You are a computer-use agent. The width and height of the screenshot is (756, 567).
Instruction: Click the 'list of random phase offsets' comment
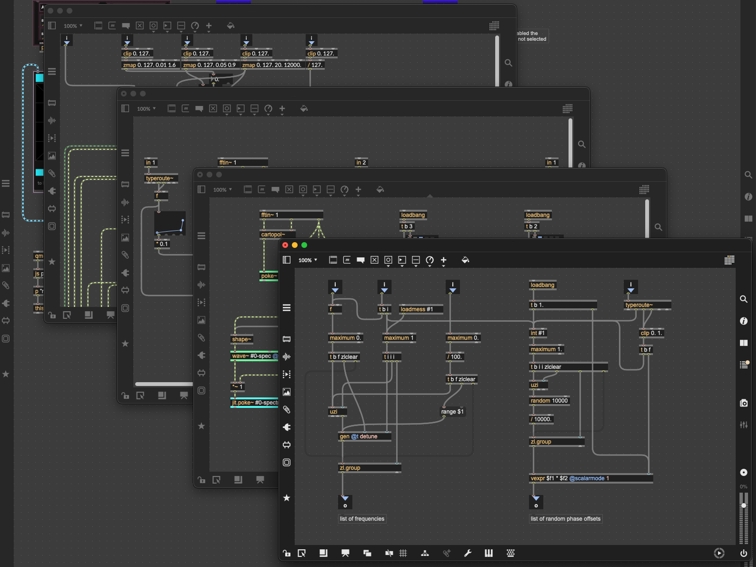(566, 519)
